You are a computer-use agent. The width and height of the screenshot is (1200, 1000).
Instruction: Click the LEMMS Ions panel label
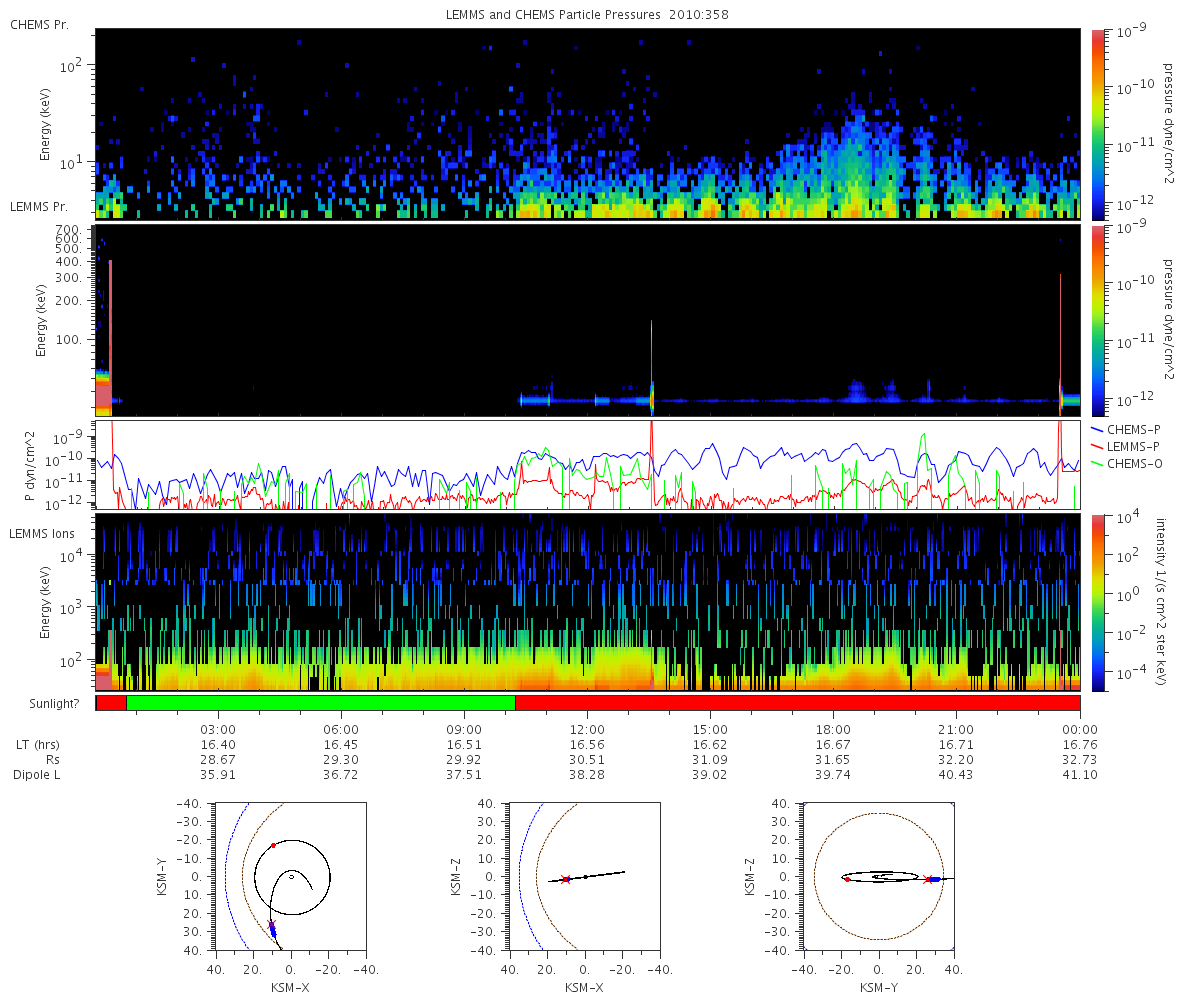point(42,534)
